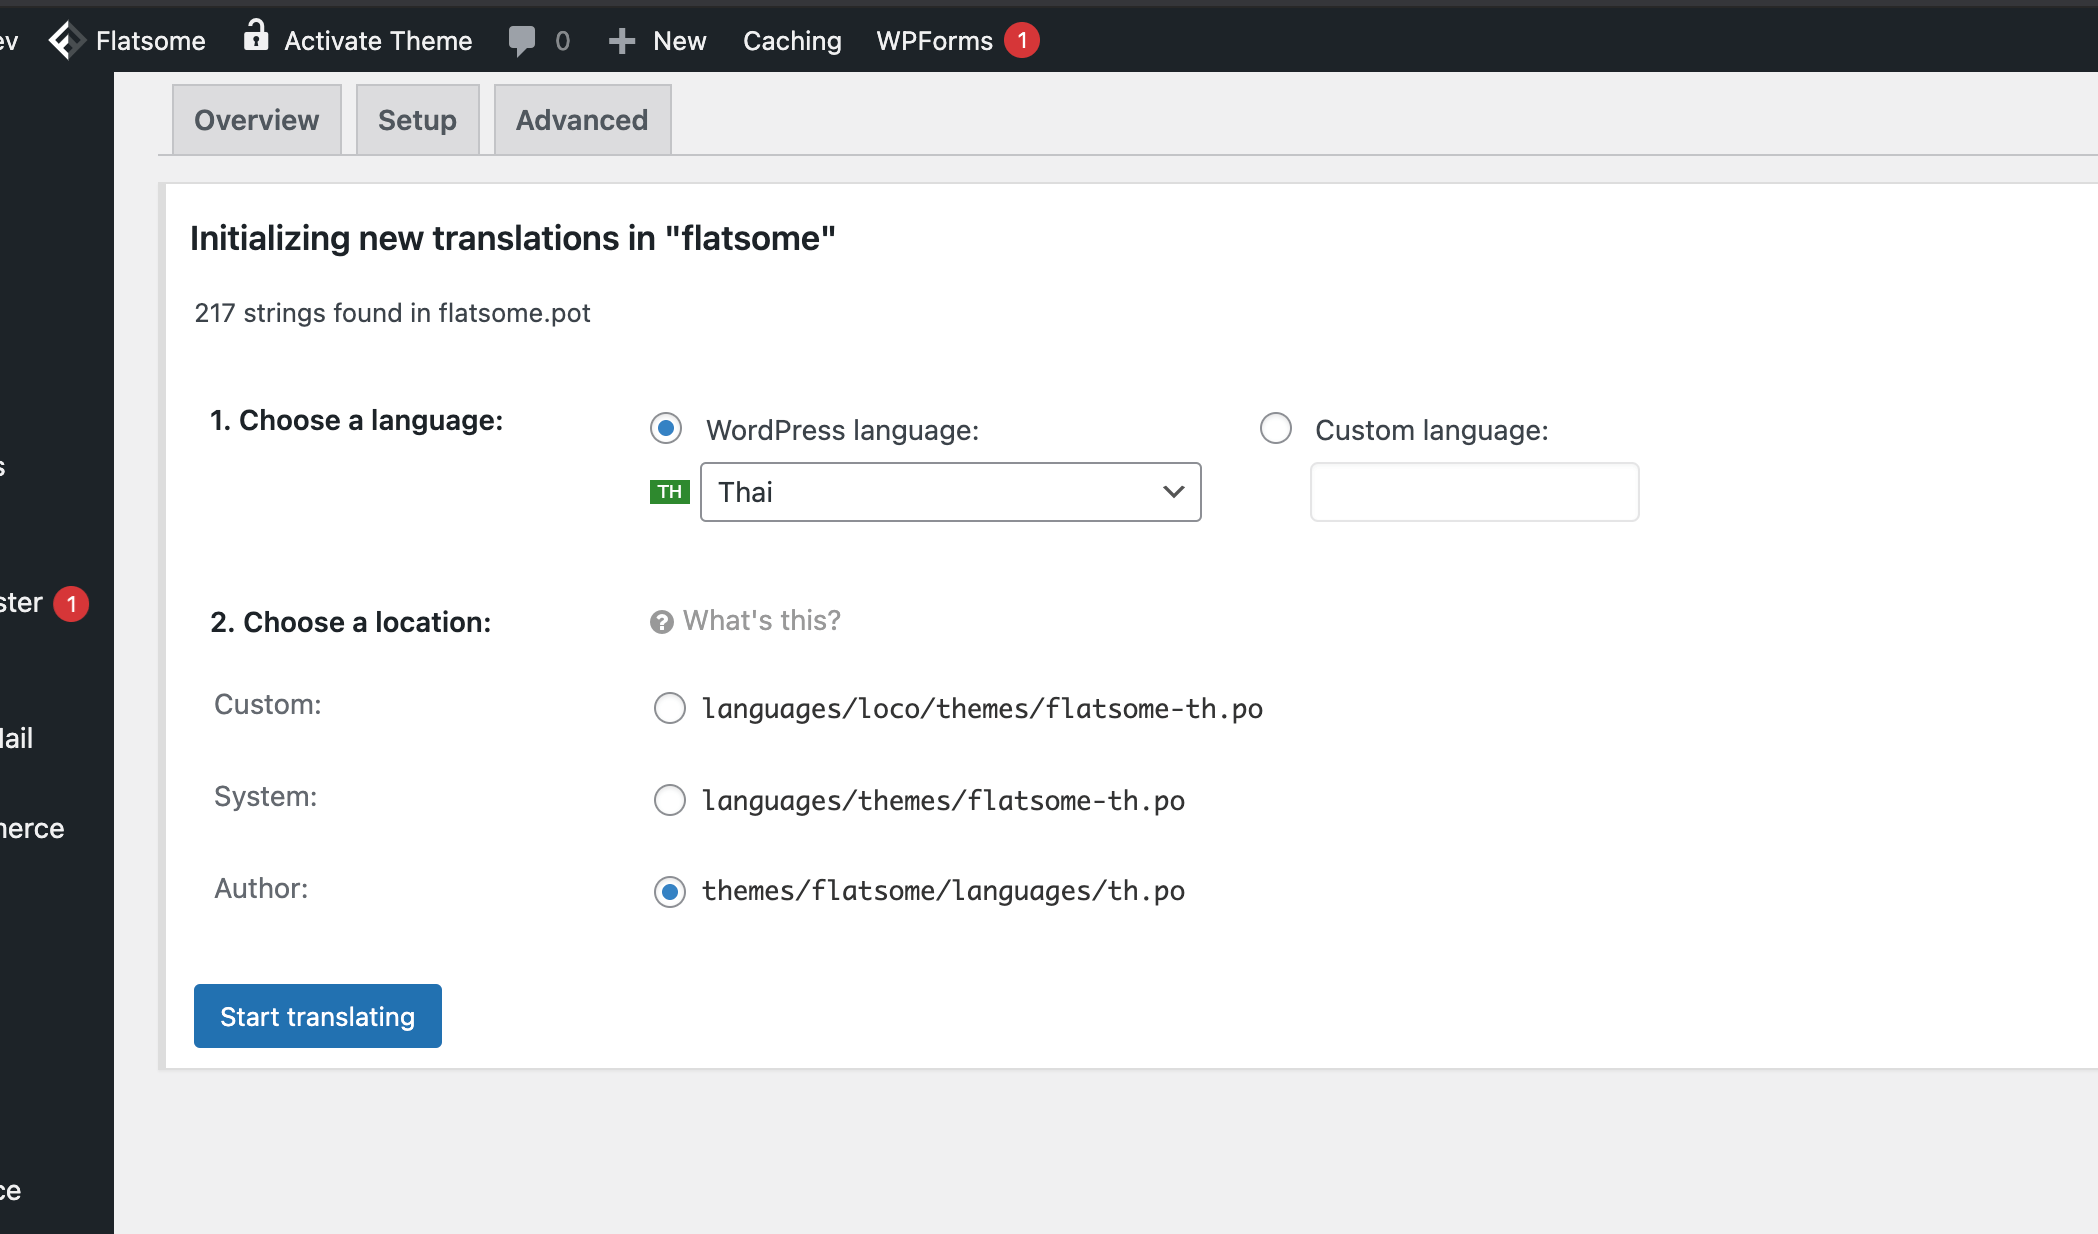Switch to the Overview tab

tap(257, 120)
